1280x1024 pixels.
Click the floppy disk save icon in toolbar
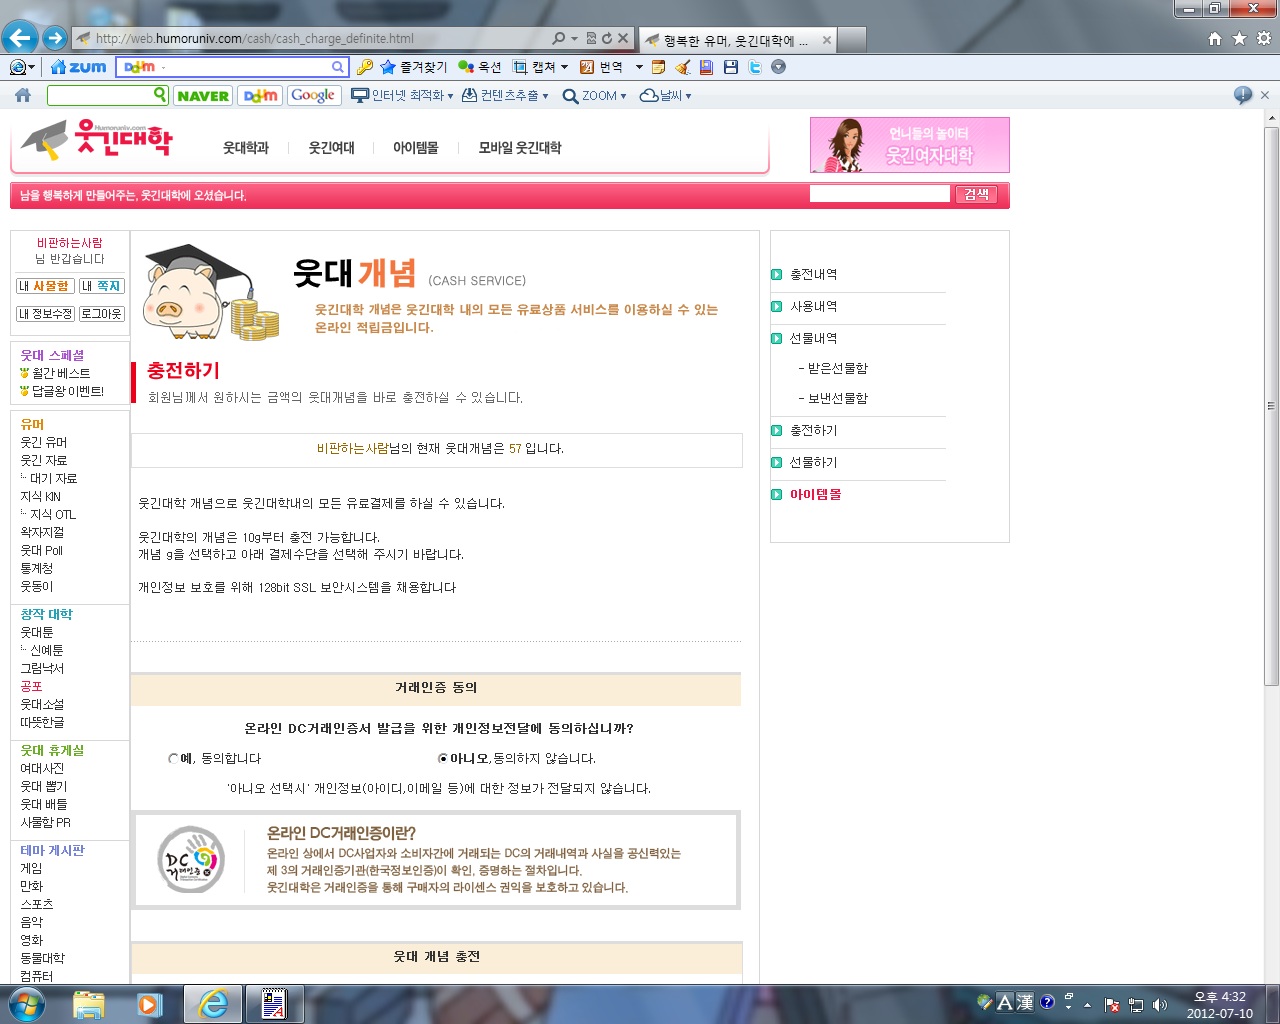731,67
